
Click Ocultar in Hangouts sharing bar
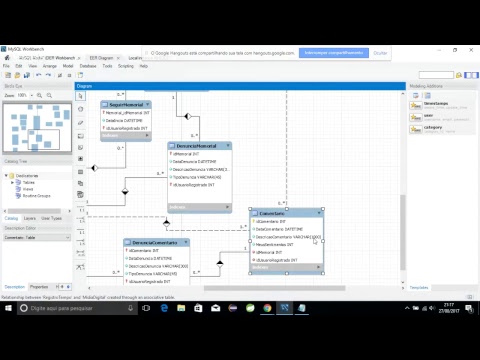pos(380,53)
